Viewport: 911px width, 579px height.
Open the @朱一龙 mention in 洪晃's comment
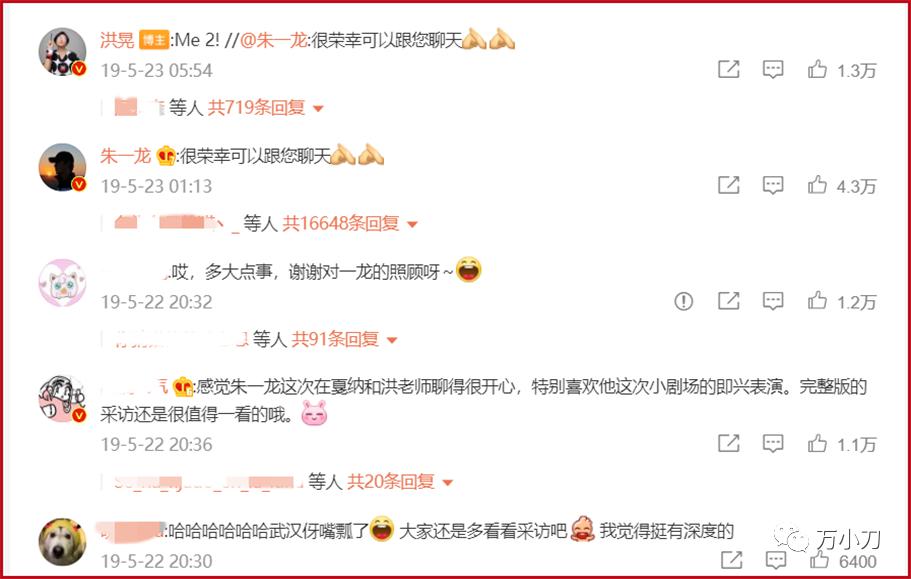(274, 39)
